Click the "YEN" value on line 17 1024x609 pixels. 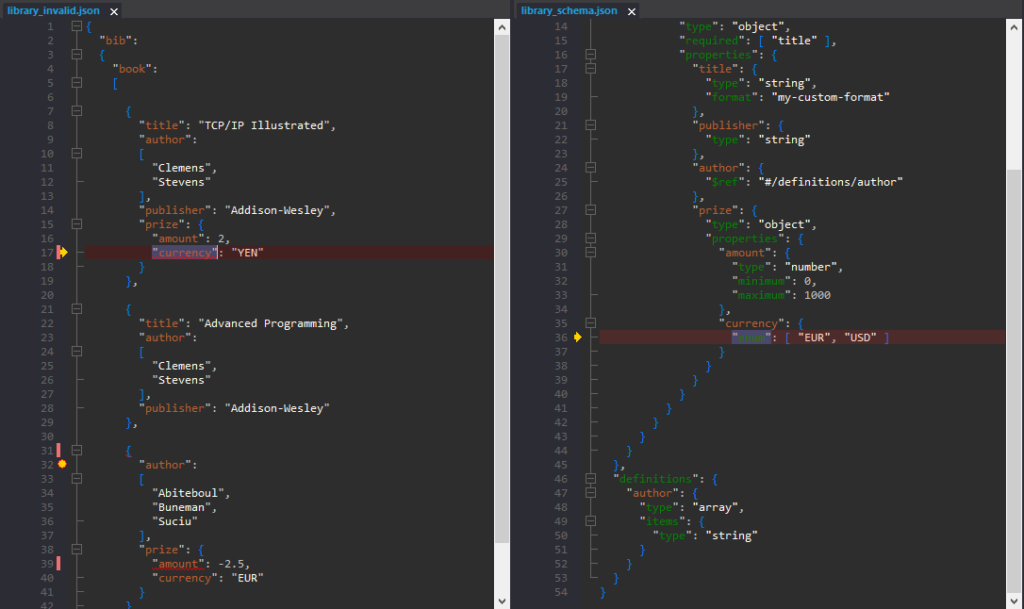(x=248, y=253)
